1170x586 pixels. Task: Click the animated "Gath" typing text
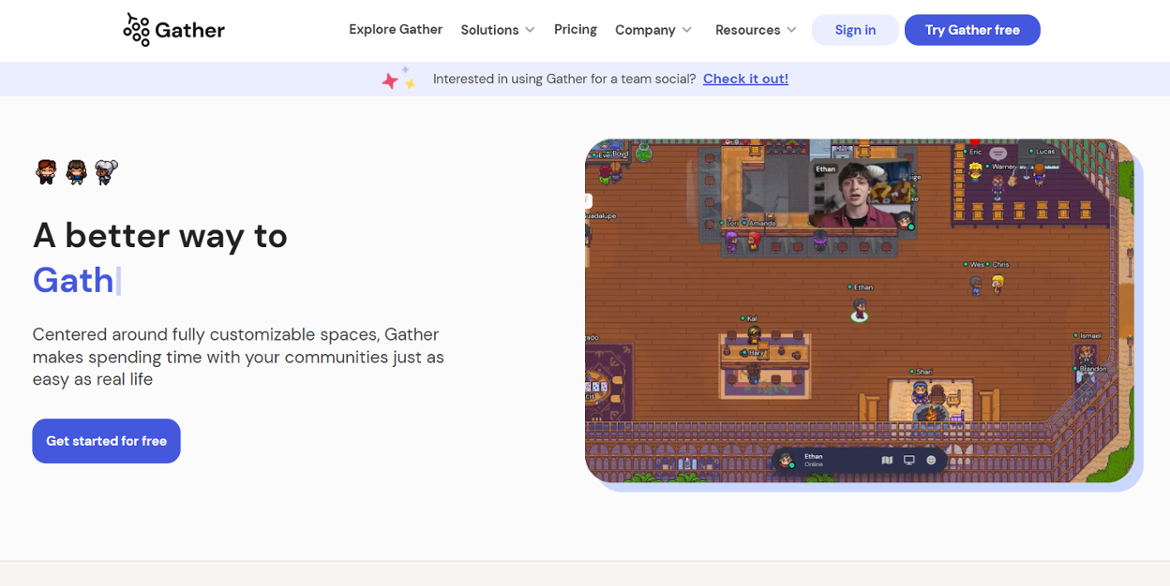[x=73, y=280]
